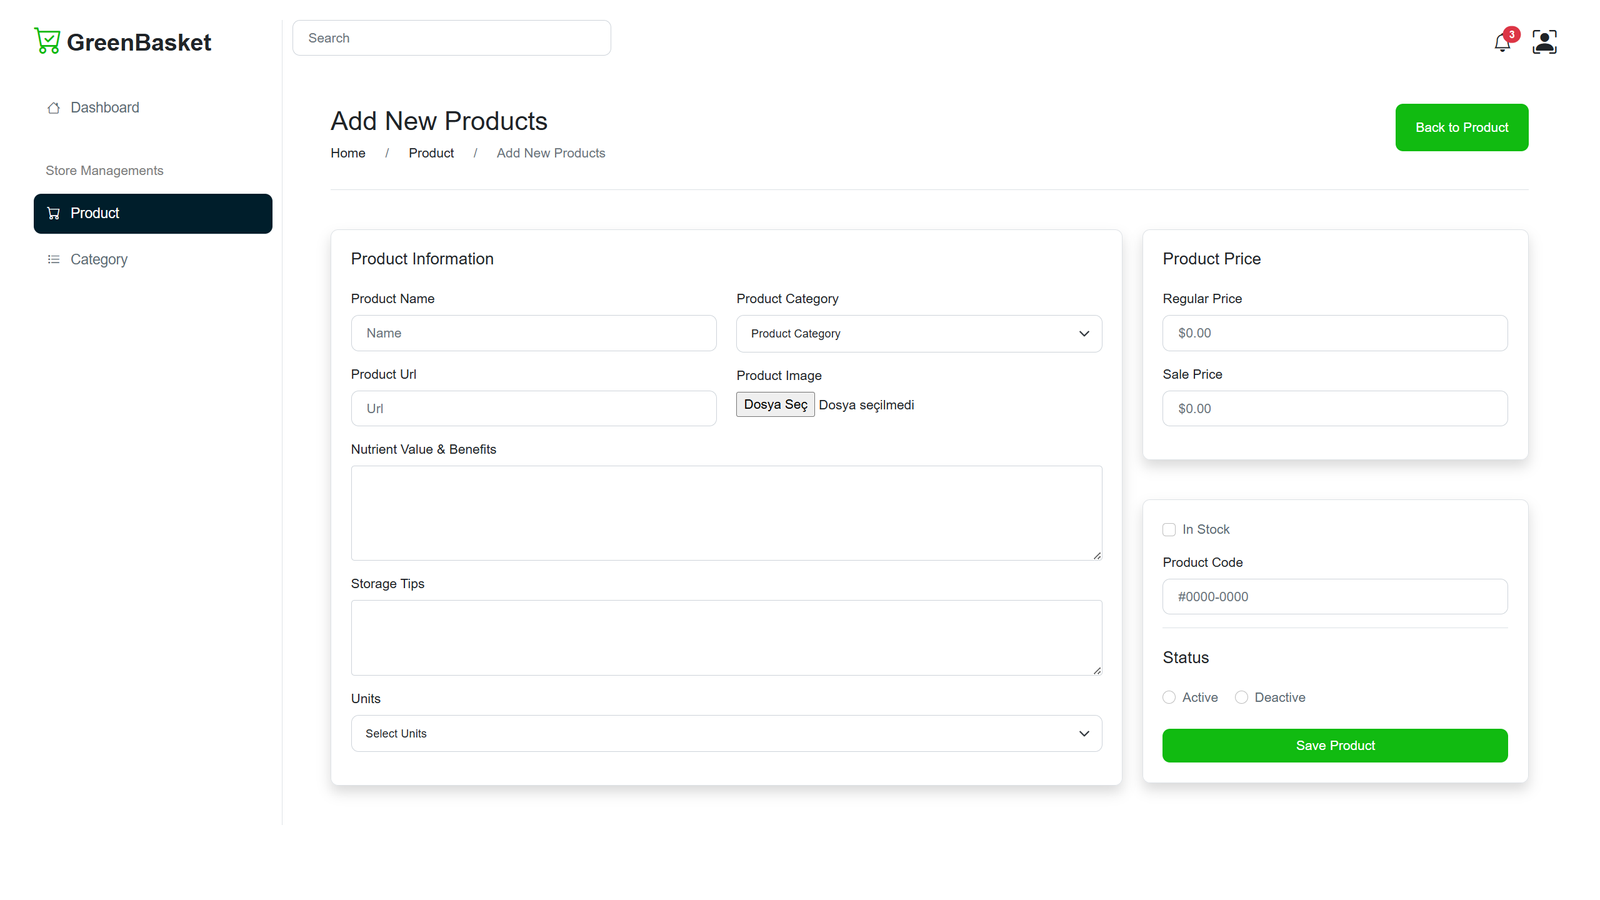This screenshot has height=900, width=1600.
Task: Click the Product cart icon in sidebar
Action: click(x=54, y=214)
